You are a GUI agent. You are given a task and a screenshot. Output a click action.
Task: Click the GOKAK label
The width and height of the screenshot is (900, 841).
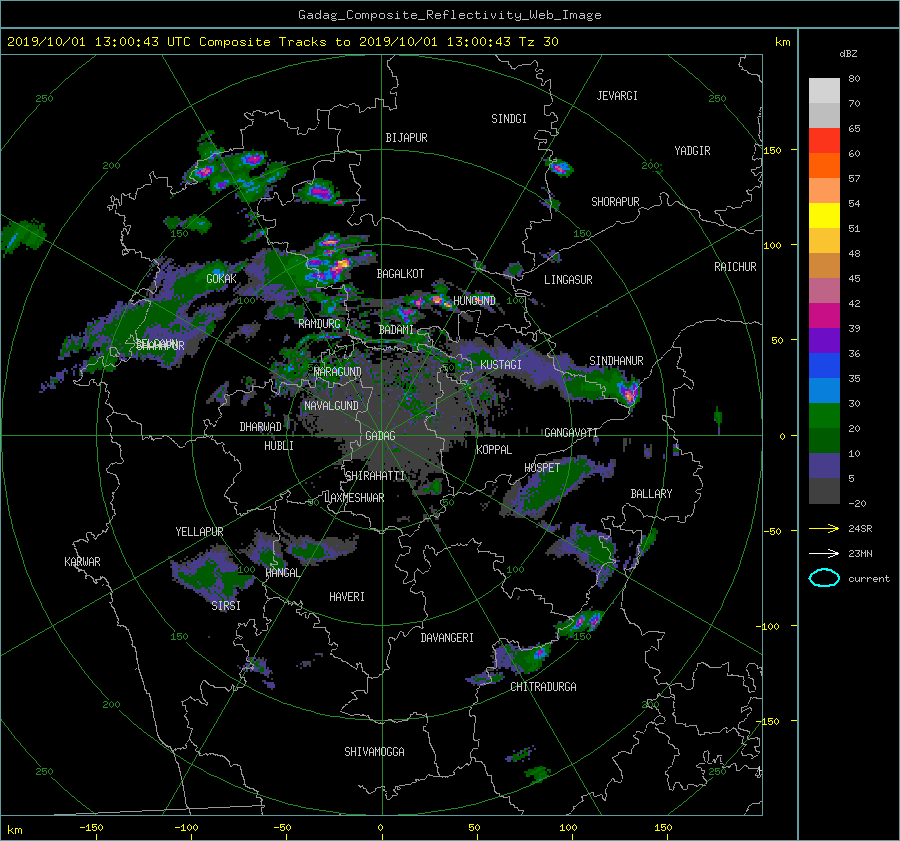click(221, 279)
